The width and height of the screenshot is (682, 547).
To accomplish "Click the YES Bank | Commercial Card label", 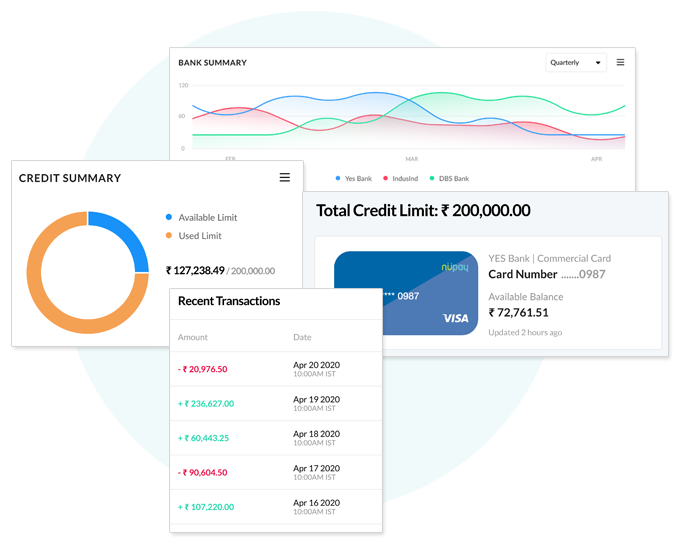I will (549, 258).
